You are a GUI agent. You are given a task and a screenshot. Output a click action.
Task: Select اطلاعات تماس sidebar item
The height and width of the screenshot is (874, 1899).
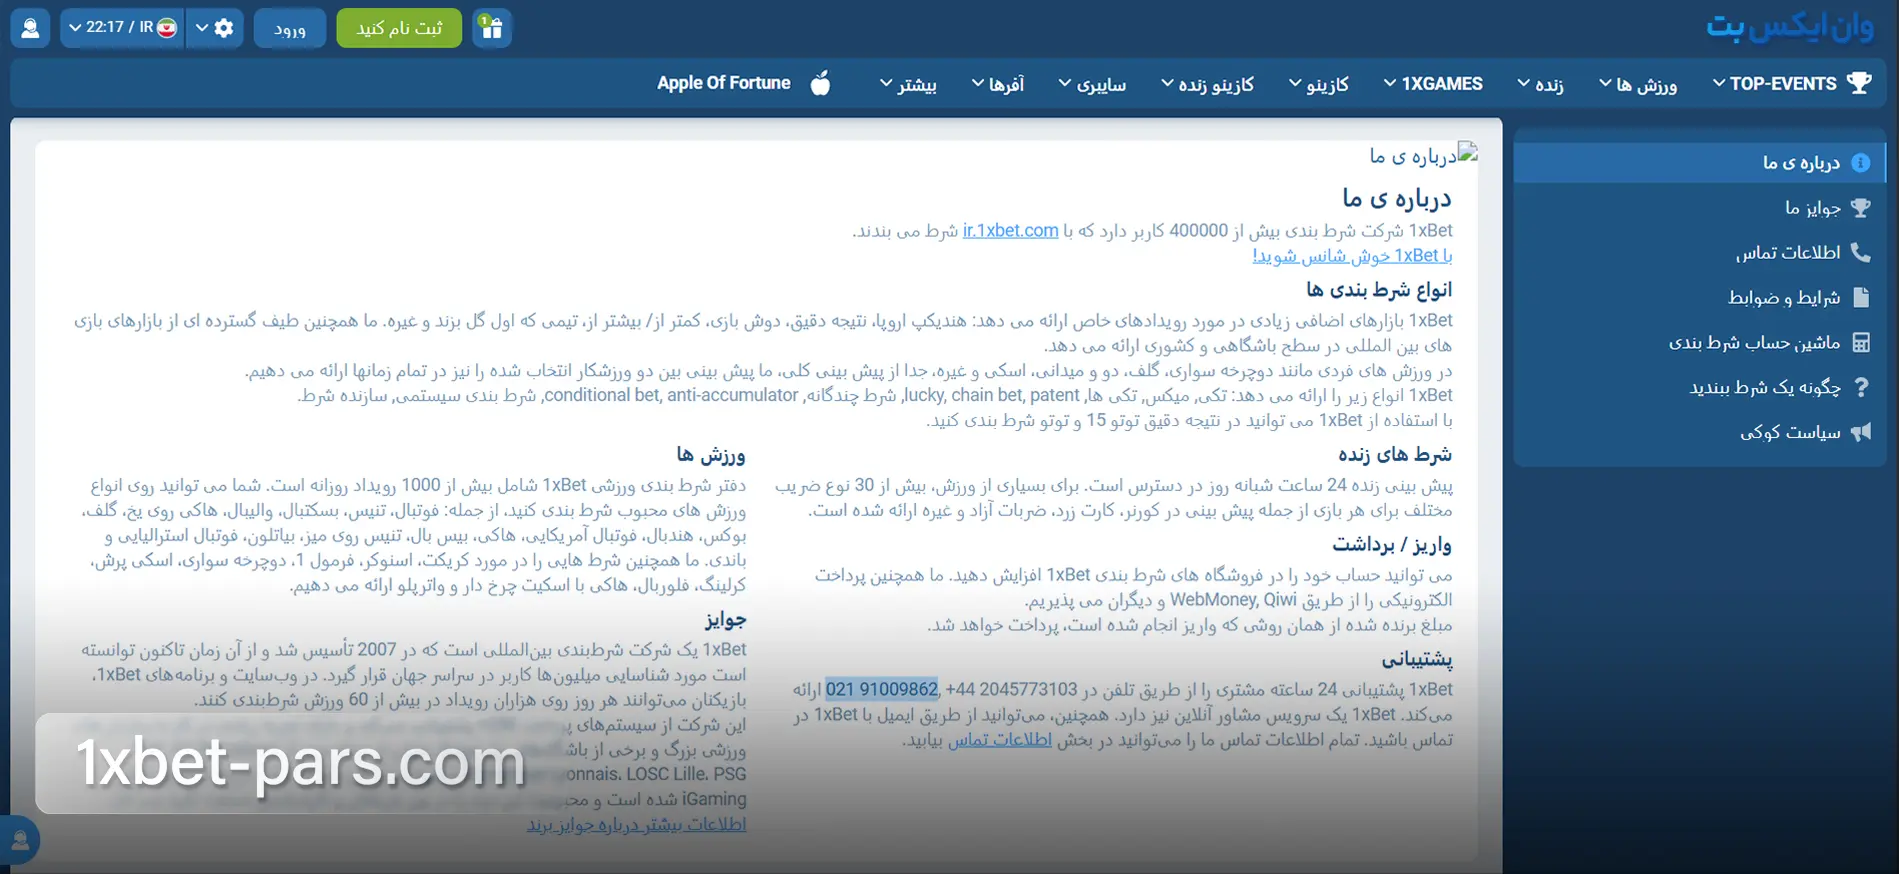(x=1699, y=252)
